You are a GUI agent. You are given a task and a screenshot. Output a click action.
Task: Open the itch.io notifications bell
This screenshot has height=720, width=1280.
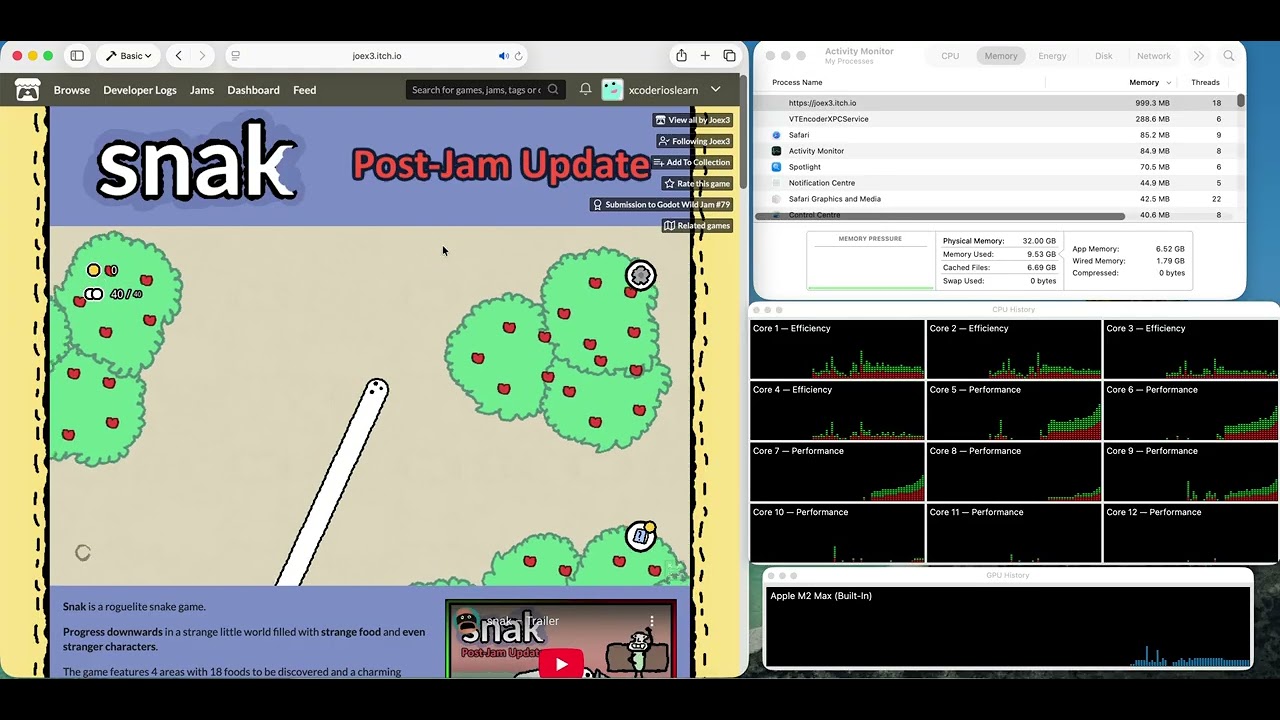(585, 90)
